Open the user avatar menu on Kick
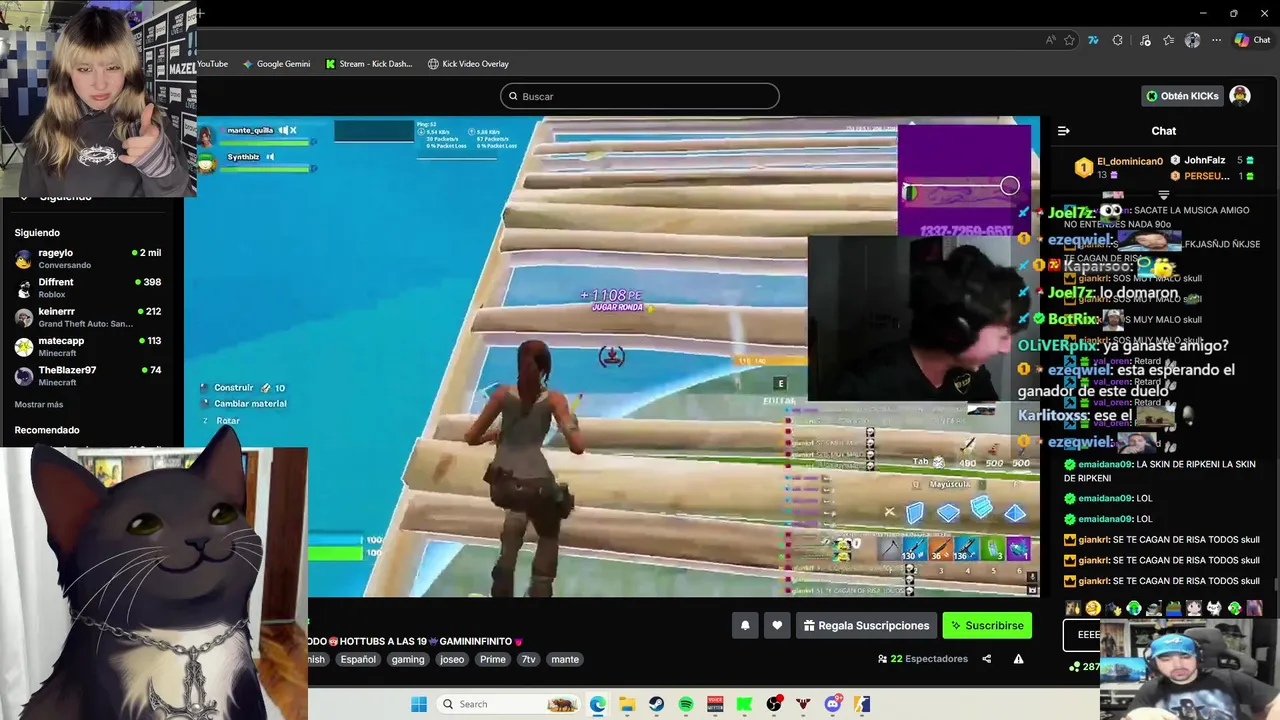The width and height of the screenshot is (1280, 720). point(1240,96)
